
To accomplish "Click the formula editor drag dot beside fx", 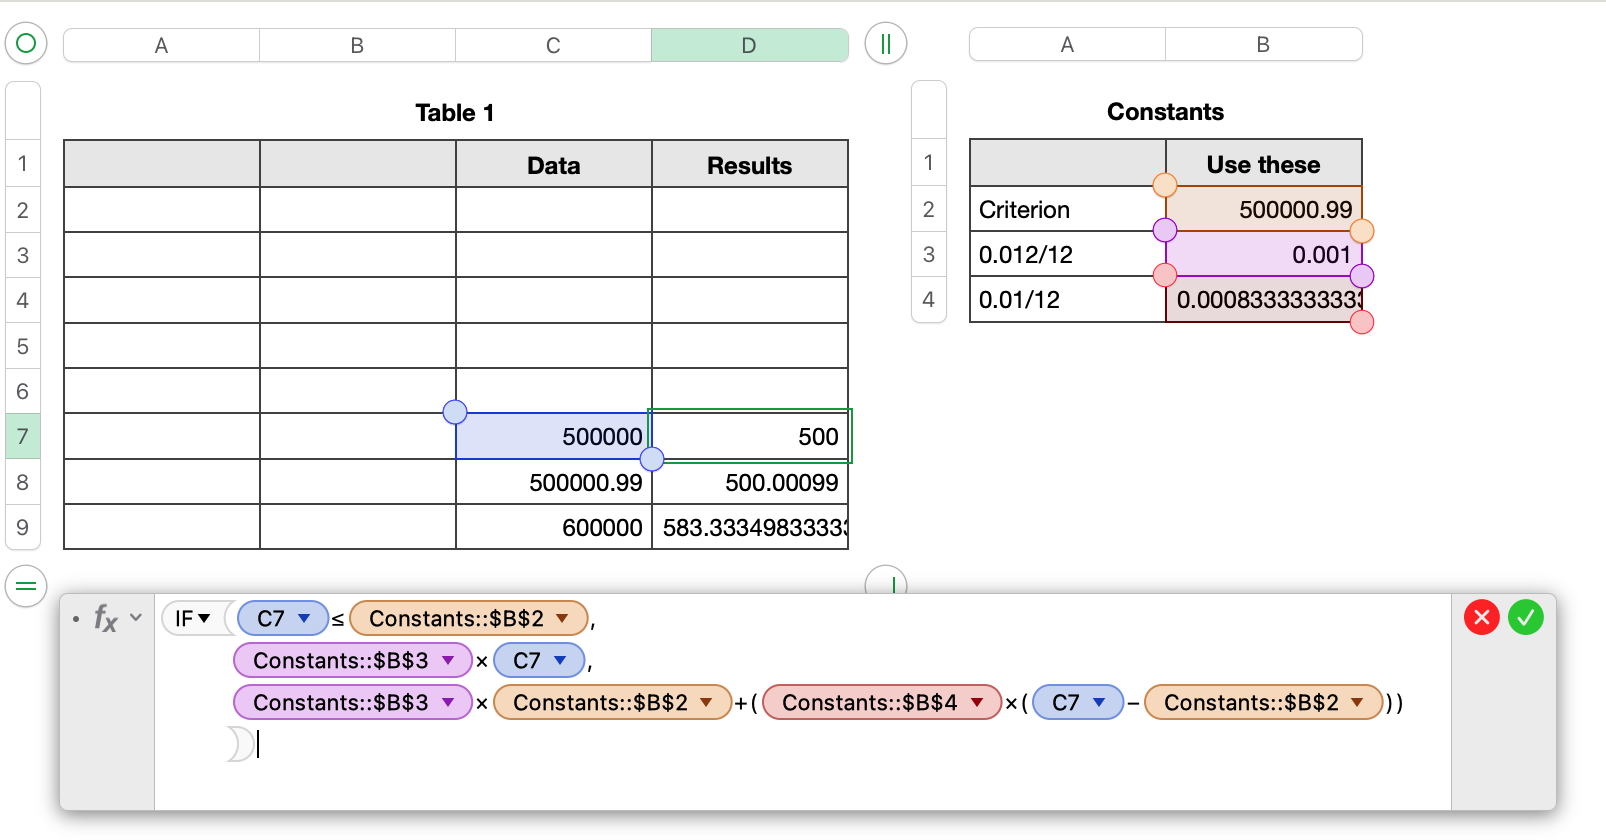I will click(76, 619).
